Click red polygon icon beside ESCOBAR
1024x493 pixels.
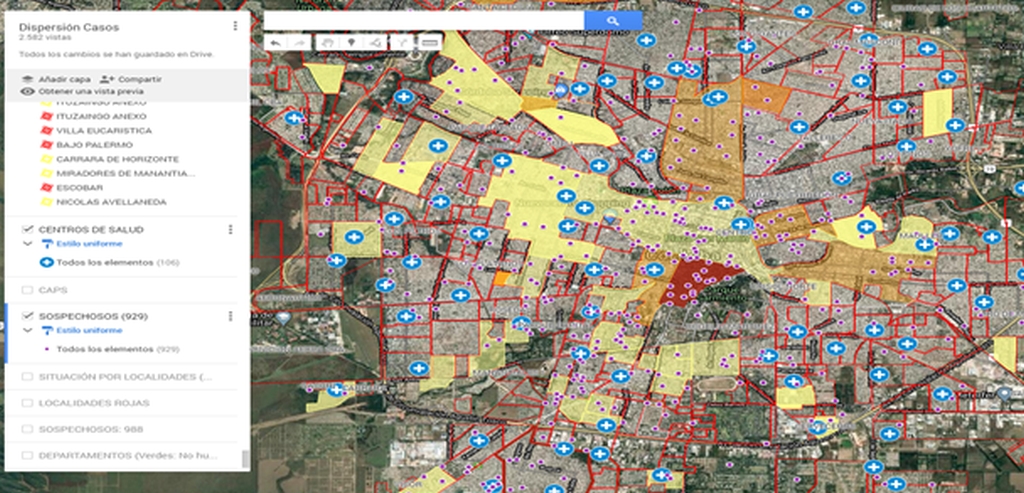(x=46, y=188)
